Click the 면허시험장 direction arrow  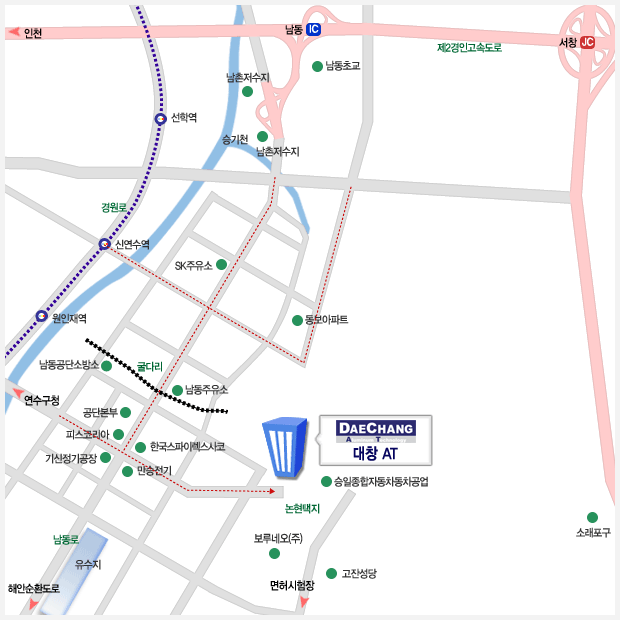coord(307,603)
